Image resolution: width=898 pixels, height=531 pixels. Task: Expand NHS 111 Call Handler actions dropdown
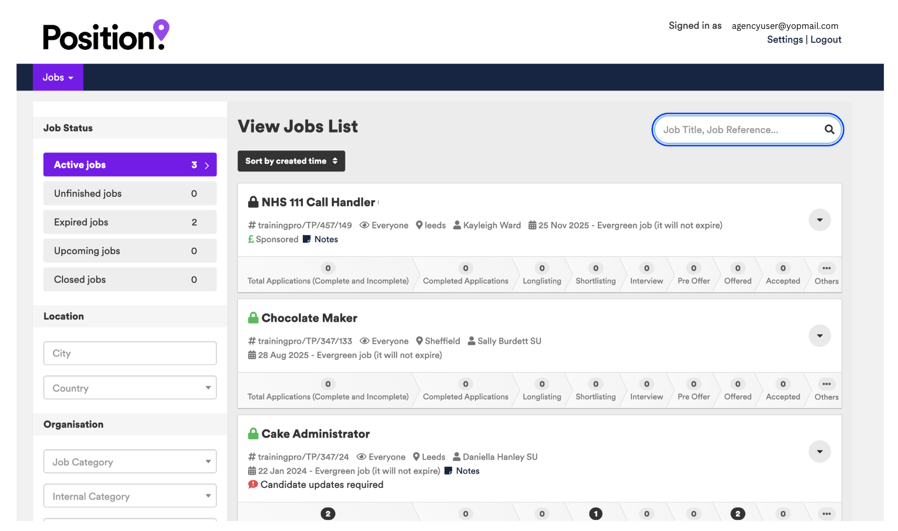point(819,220)
